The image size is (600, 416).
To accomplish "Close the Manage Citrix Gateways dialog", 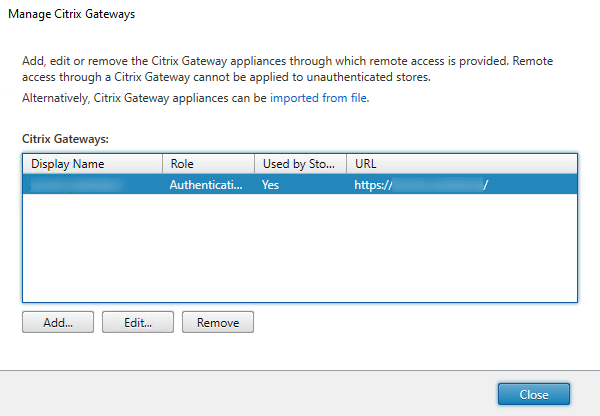I will click(x=533, y=394).
